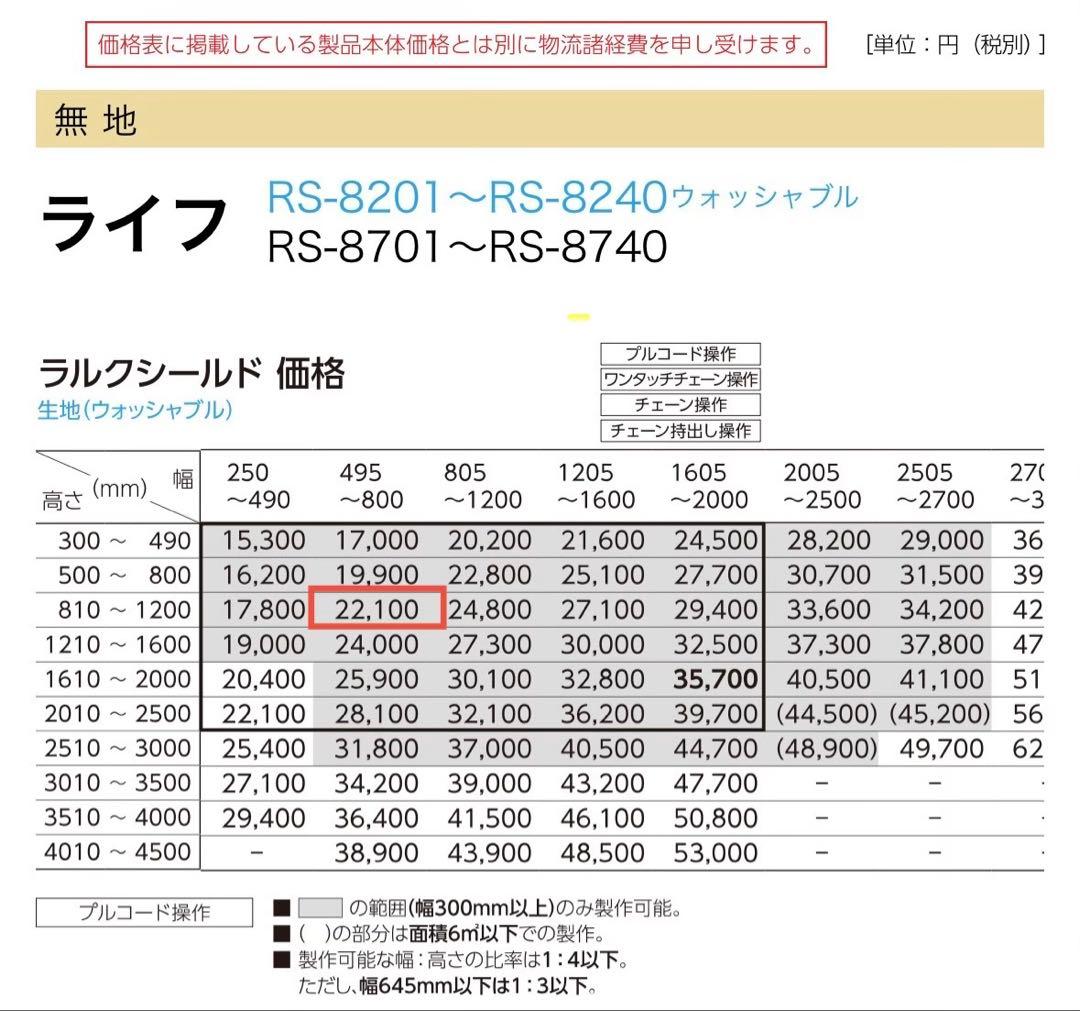This screenshot has height=1011, width=1080.
Task: Select the 1205~1600 width column header
Action: coord(596,486)
